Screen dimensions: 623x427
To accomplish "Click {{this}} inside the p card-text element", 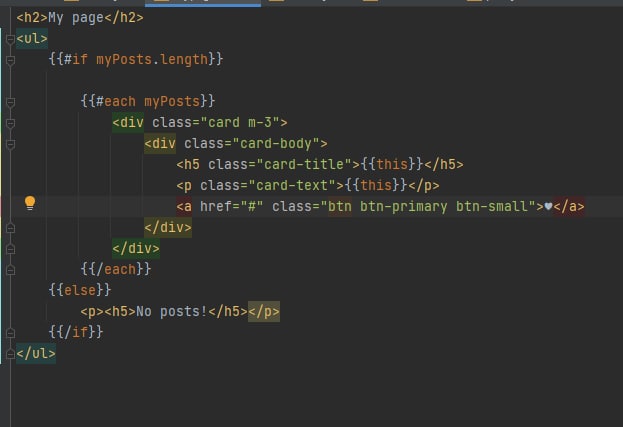I will (x=376, y=185).
